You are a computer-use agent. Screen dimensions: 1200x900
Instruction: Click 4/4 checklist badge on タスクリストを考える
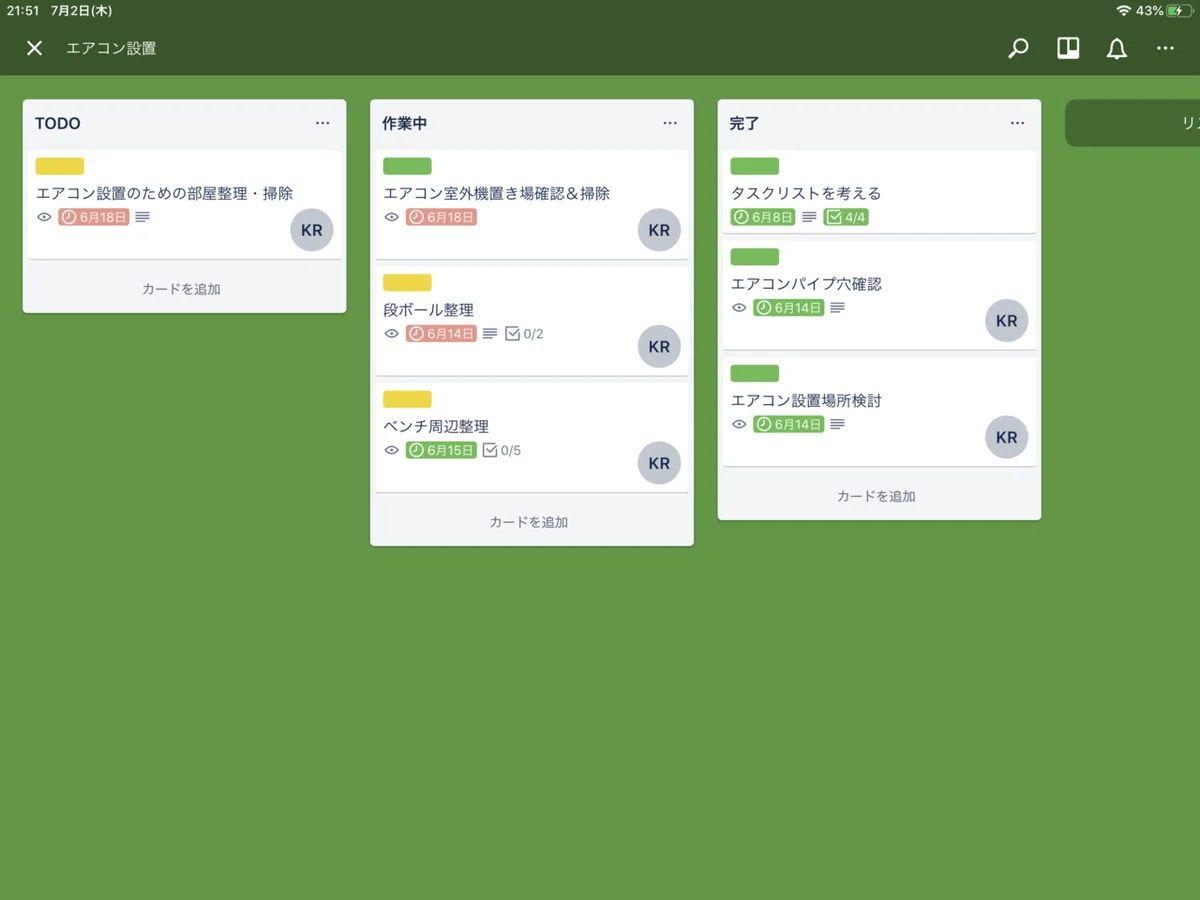pyautogui.click(x=846, y=217)
